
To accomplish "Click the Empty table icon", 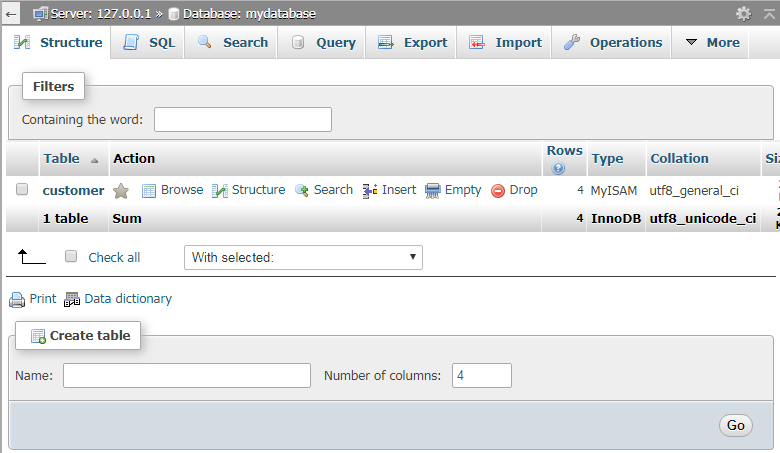I will [432, 190].
